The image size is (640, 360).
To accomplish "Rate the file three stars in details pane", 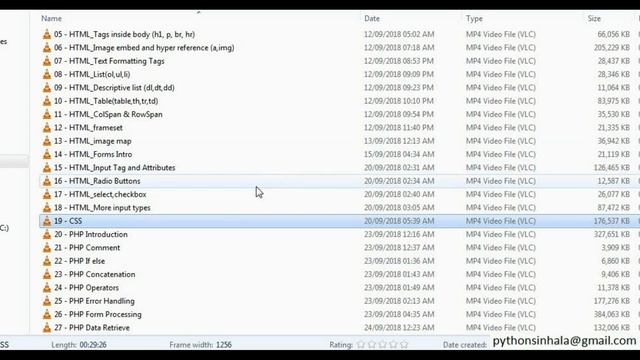I will (x=382, y=344).
